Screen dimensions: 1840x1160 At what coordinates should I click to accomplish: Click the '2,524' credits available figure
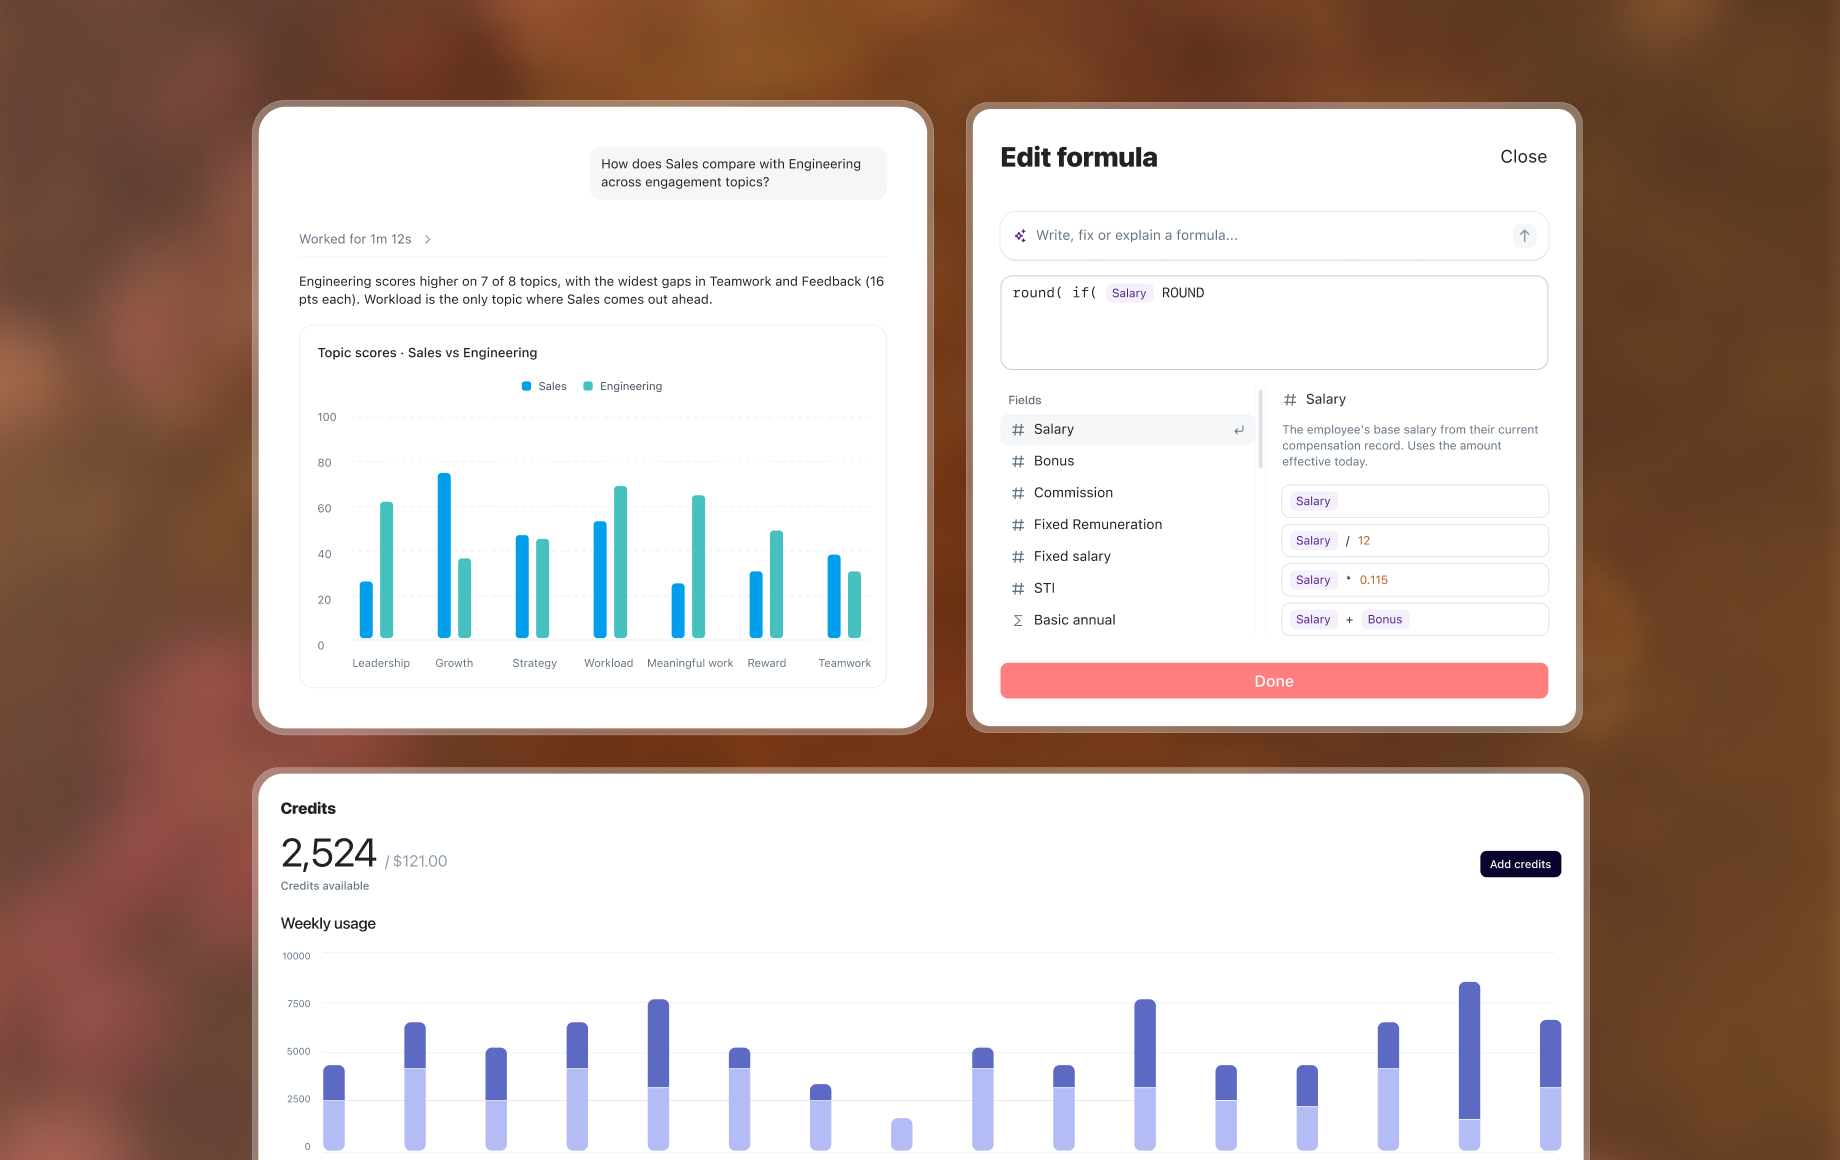click(329, 853)
